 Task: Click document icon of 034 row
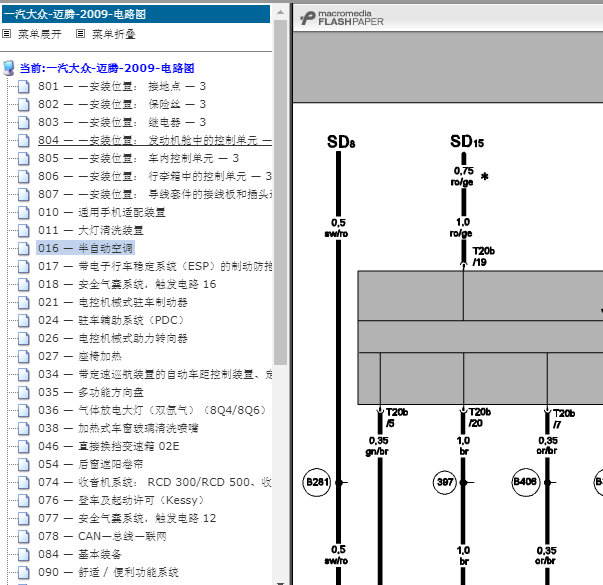(23, 375)
